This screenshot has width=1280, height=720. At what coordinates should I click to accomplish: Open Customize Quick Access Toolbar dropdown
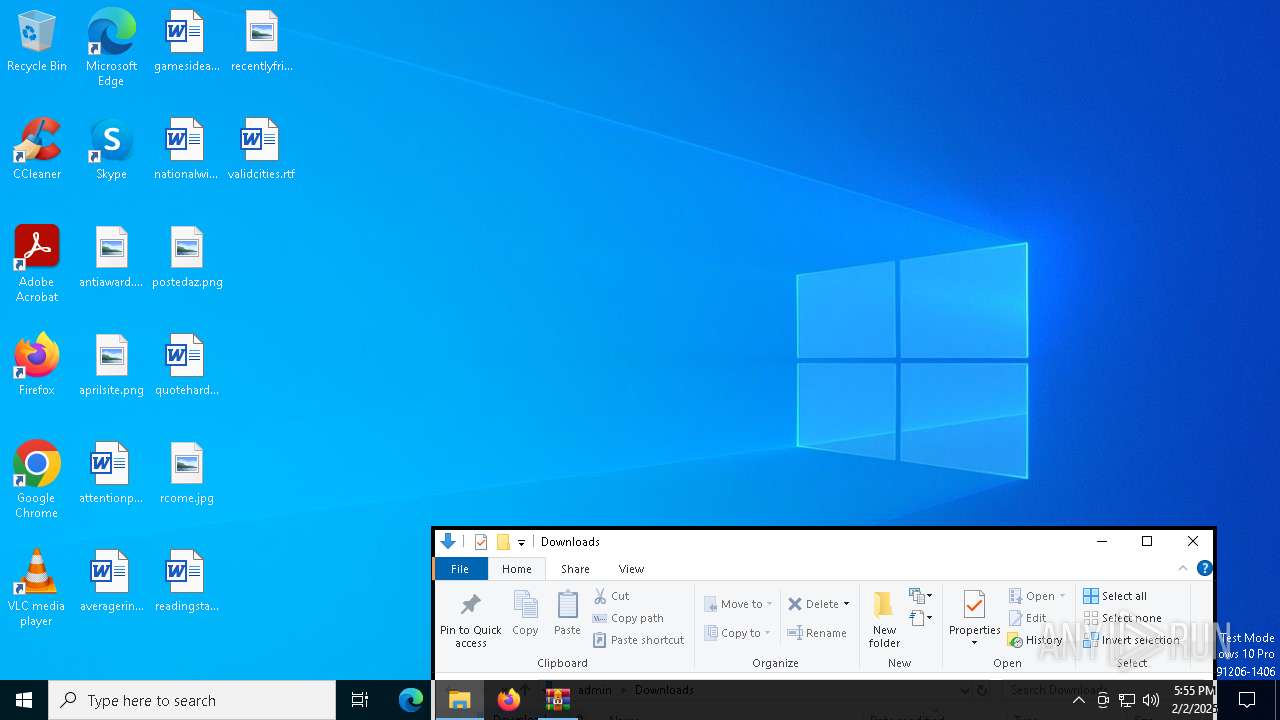[x=521, y=543]
